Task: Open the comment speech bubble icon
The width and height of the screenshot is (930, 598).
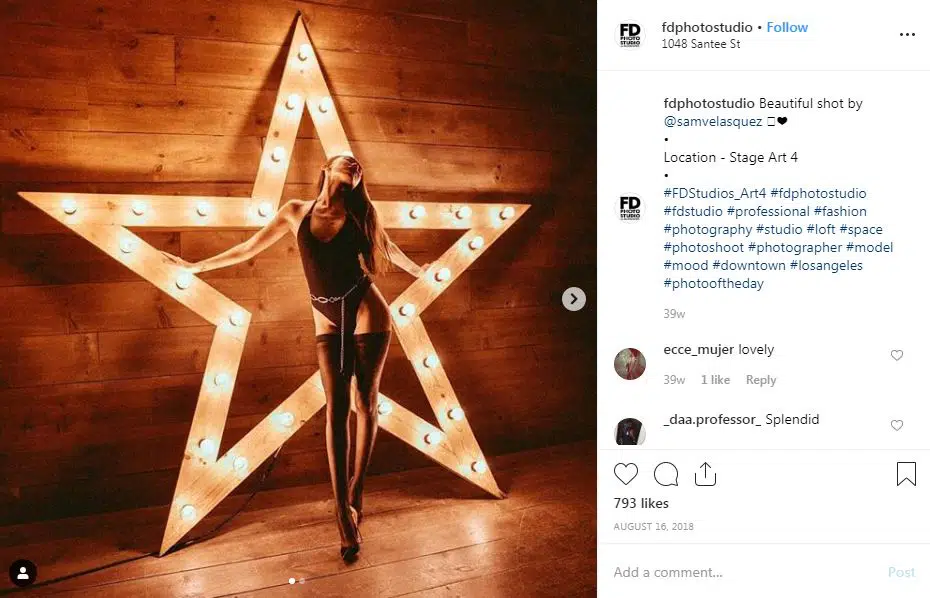Action: coord(666,474)
